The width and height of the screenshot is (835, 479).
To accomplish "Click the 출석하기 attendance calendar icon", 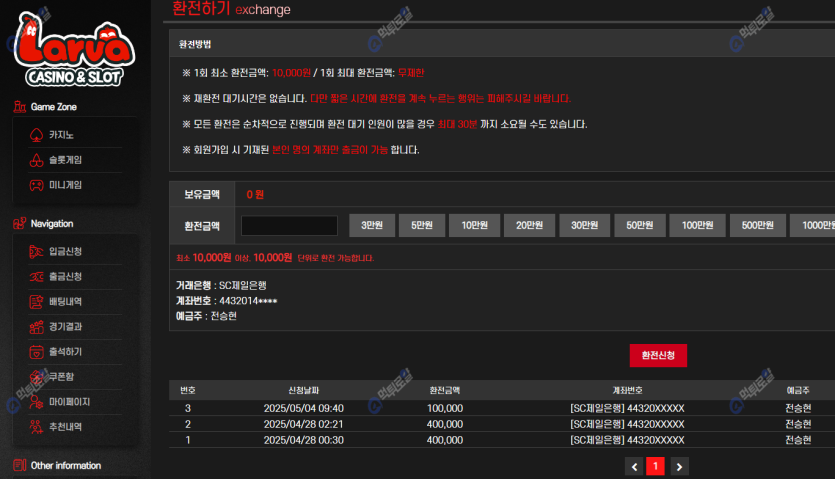I will coord(36,352).
